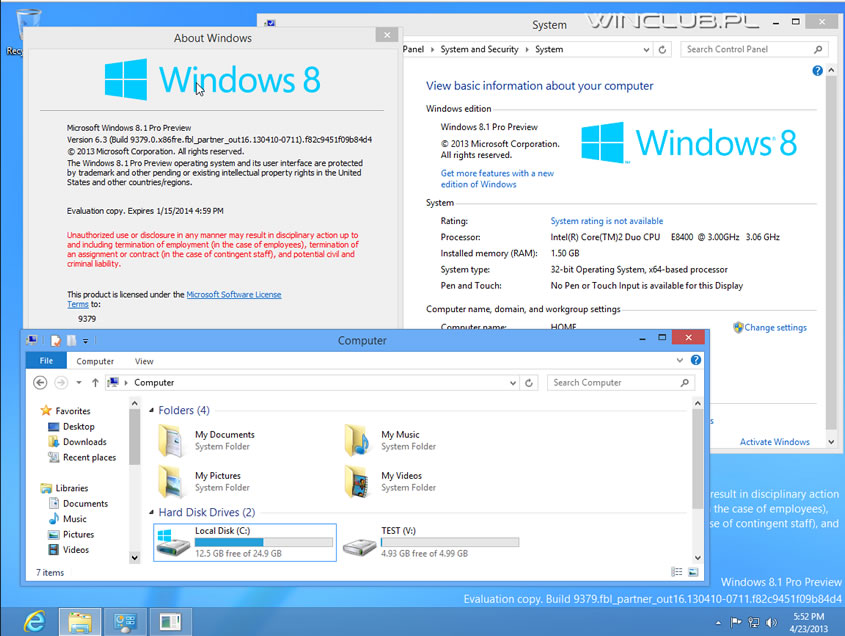
Task: Open Customize Quick Access Toolbar dropdown
Action: (85, 341)
